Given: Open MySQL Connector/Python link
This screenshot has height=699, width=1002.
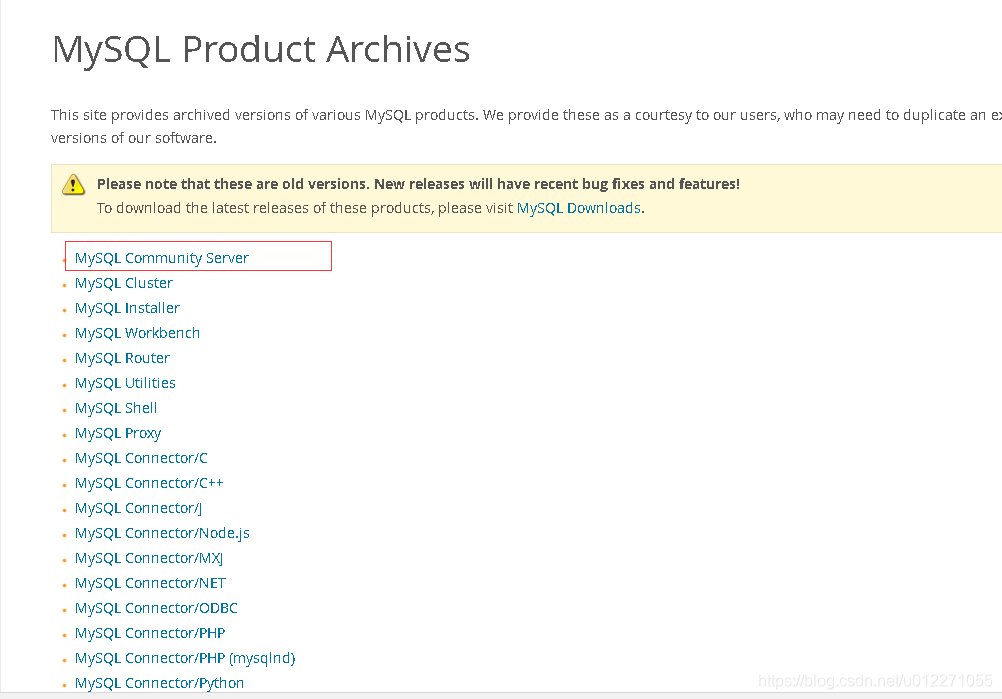Looking at the screenshot, I should coord(159,683).
